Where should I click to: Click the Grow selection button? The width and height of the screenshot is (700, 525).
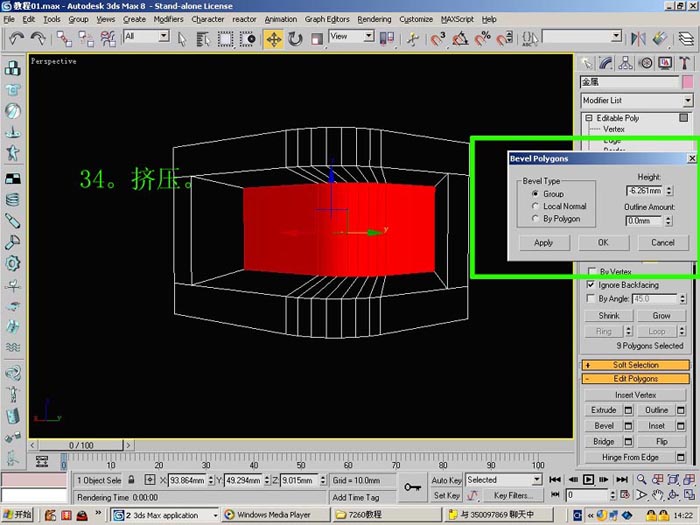click(x=661, y=316)
